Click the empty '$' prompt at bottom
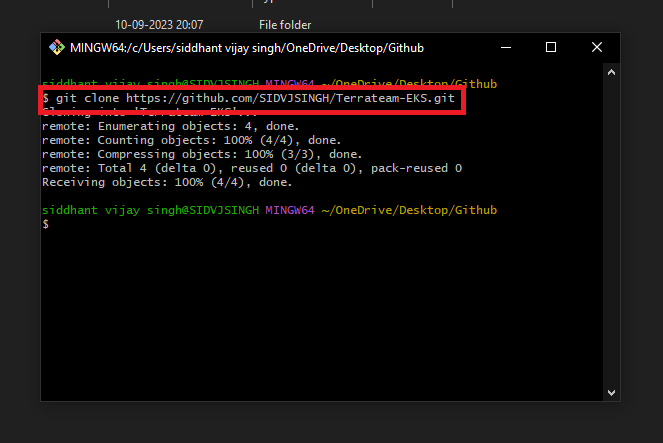 46,224
